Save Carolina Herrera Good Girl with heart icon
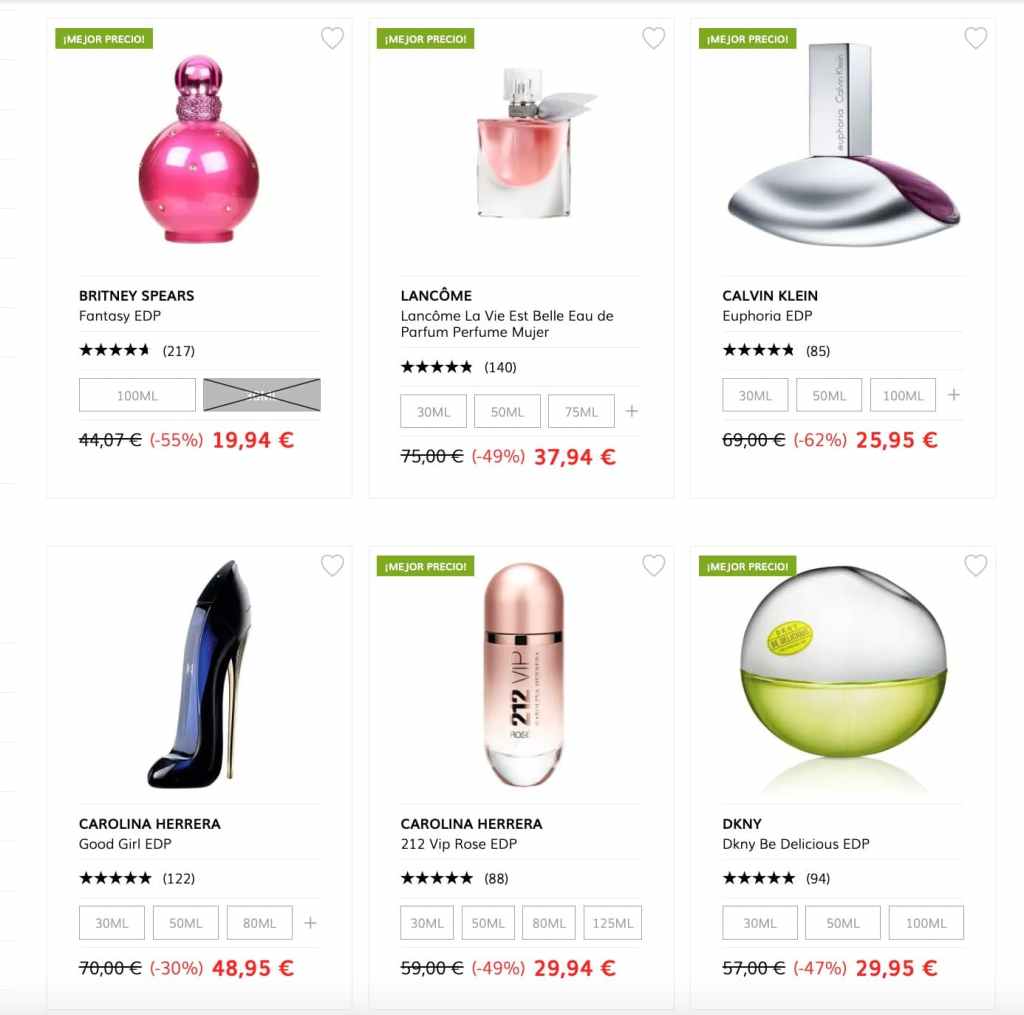 pos(332,565)
